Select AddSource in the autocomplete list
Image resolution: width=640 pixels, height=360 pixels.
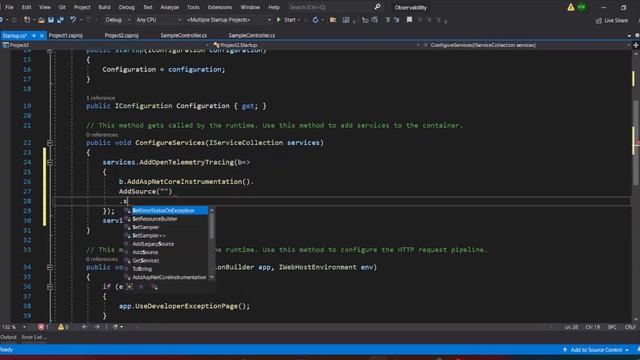[166, 252]
